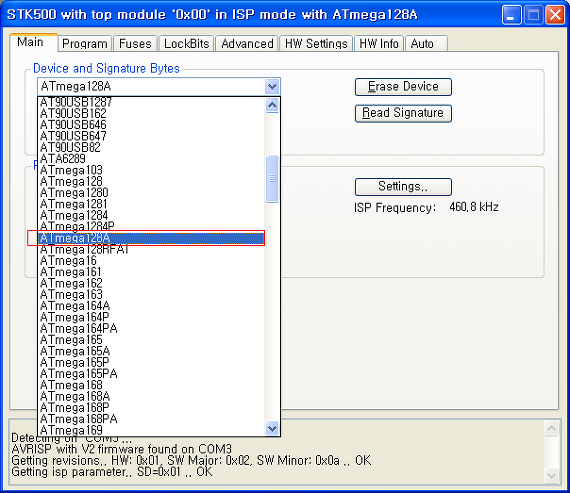Viewport: 570px width, 493px height.
Task: Choose ATmega161 from the list
Action: [151, 272]
